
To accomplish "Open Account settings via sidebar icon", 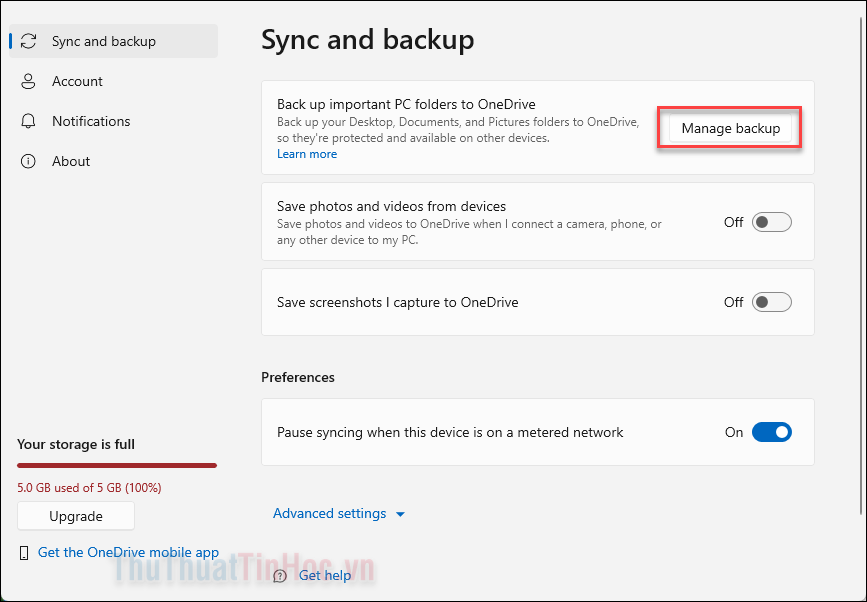I will coord(28,81).
